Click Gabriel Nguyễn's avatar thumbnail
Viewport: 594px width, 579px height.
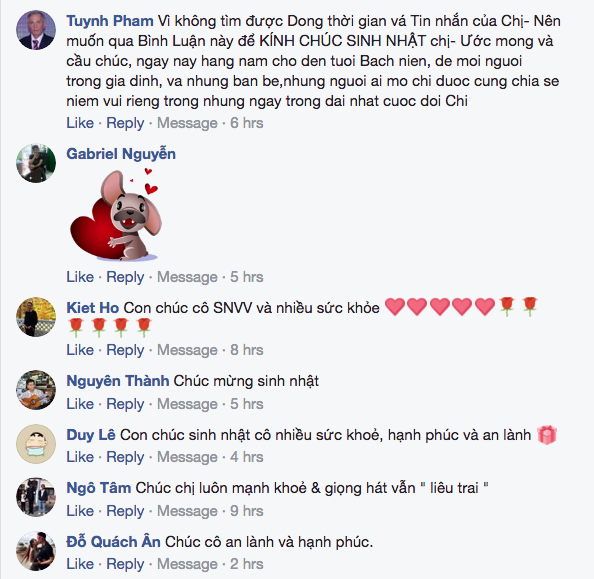pyautogui.click(x=36, y=163)
